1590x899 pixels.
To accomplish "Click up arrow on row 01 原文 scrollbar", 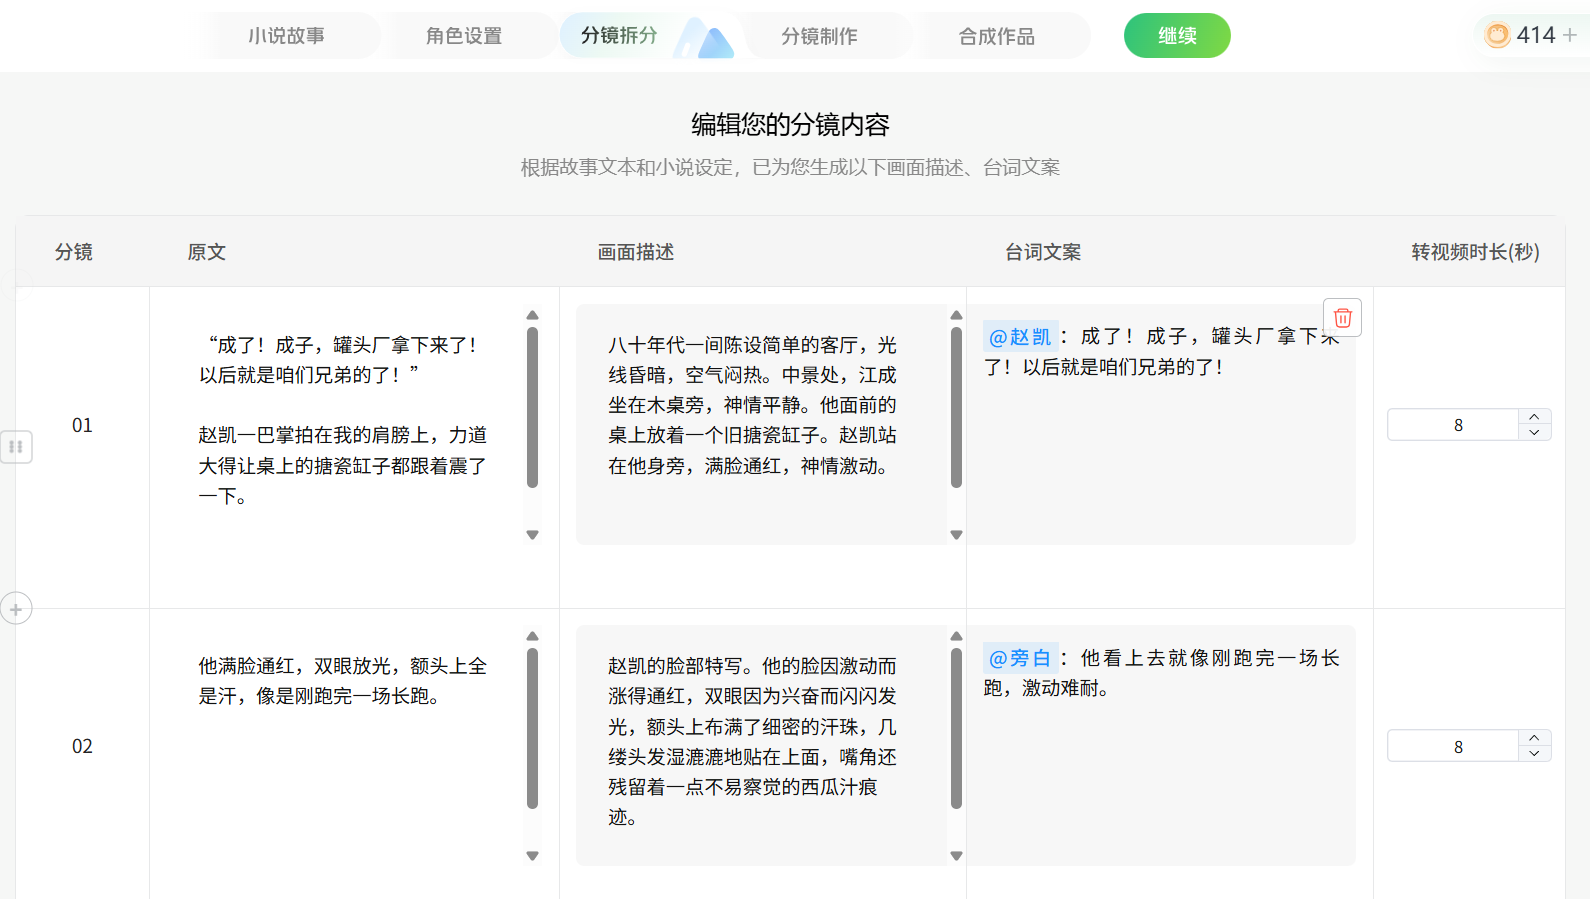I will tap(532, 315).
